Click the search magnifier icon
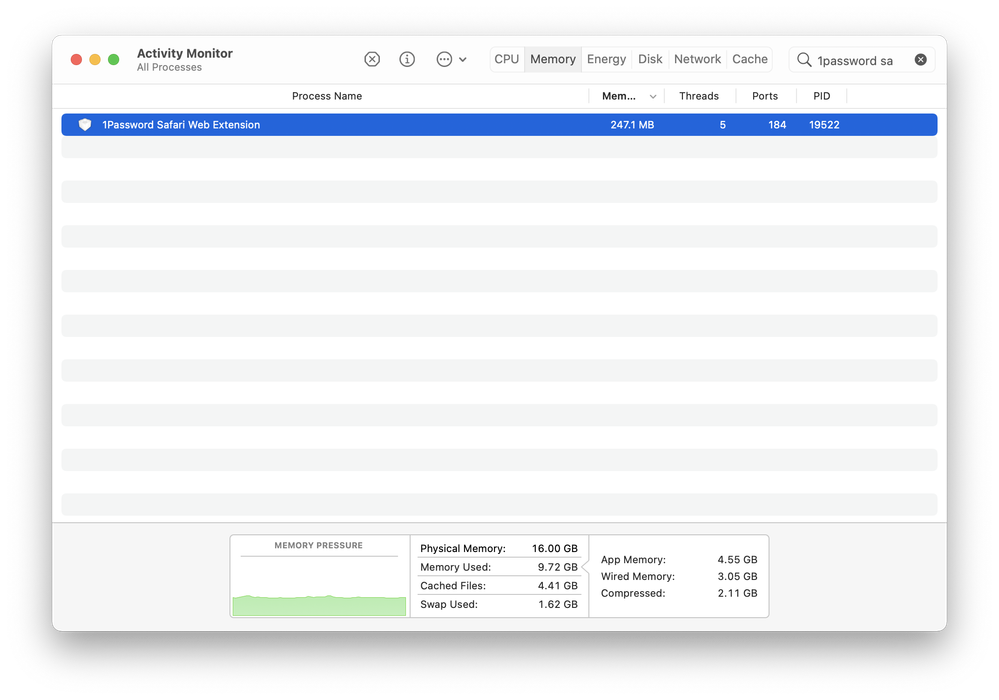This screenshot has width=999, height=700. (804, 60)
